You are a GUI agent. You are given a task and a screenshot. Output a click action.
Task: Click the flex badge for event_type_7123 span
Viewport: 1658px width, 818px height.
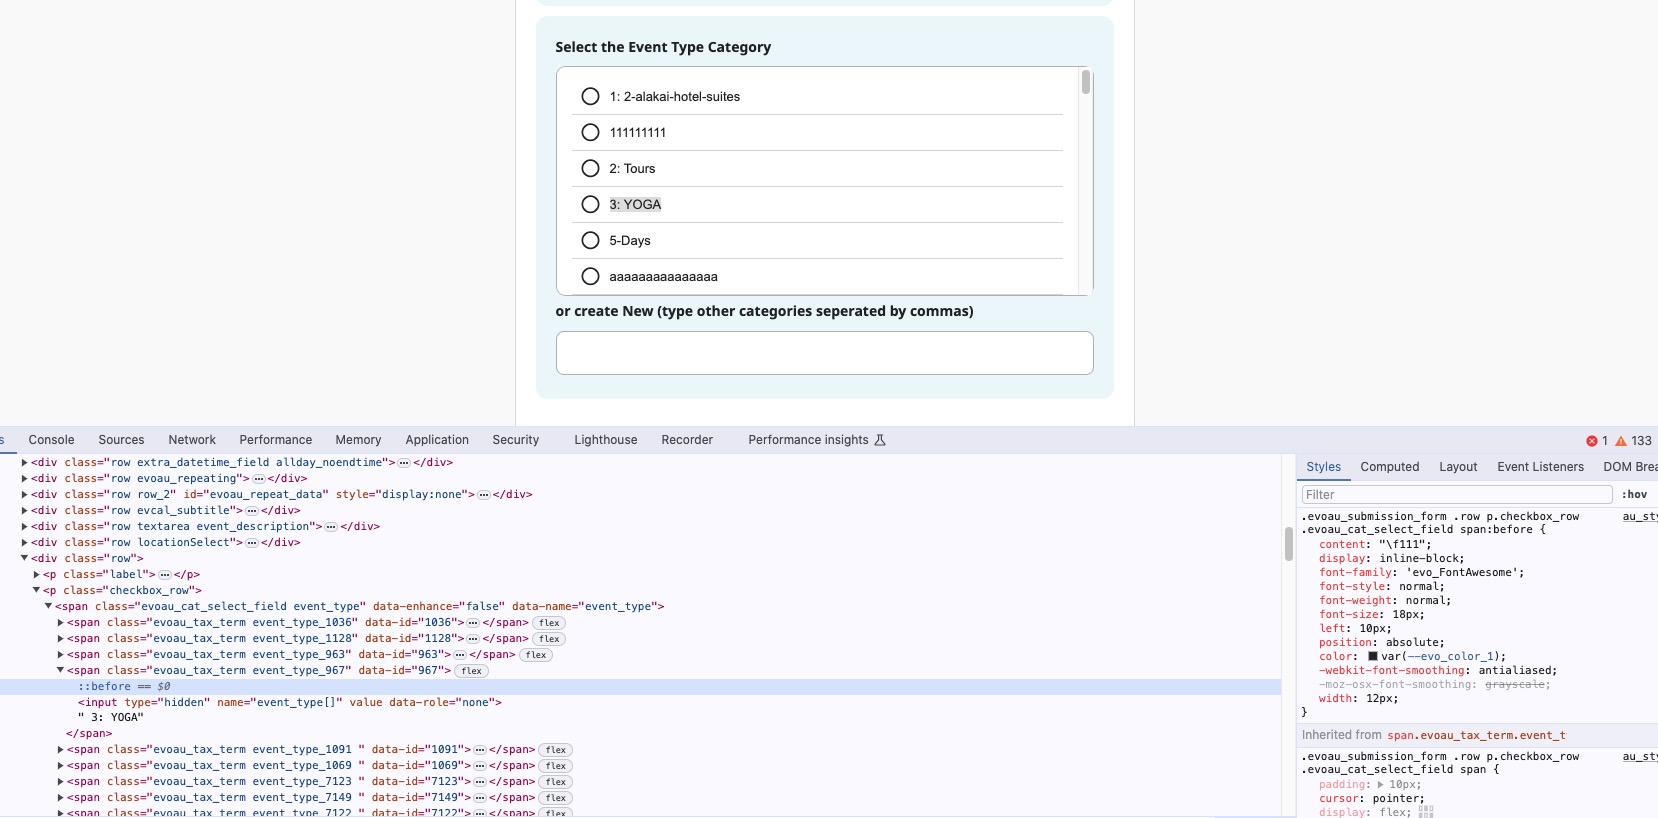point(556,782)
